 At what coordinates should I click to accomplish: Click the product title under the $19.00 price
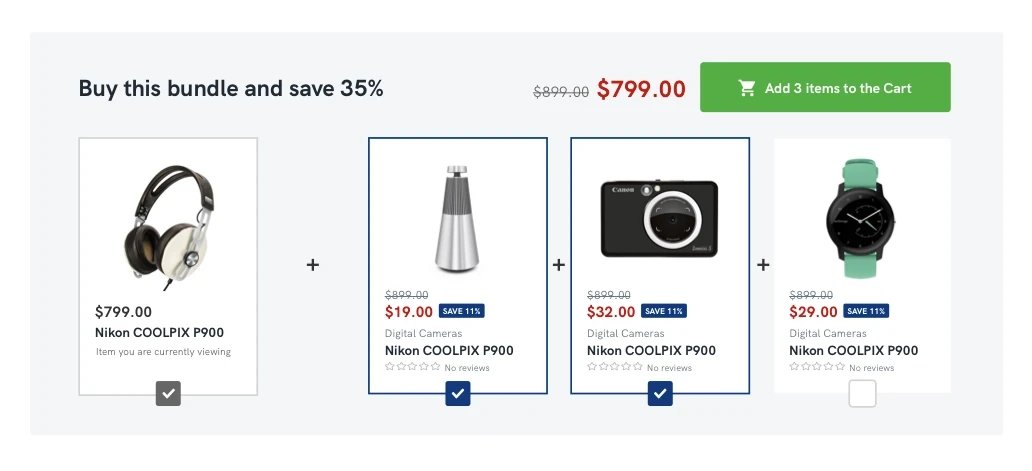449,351
